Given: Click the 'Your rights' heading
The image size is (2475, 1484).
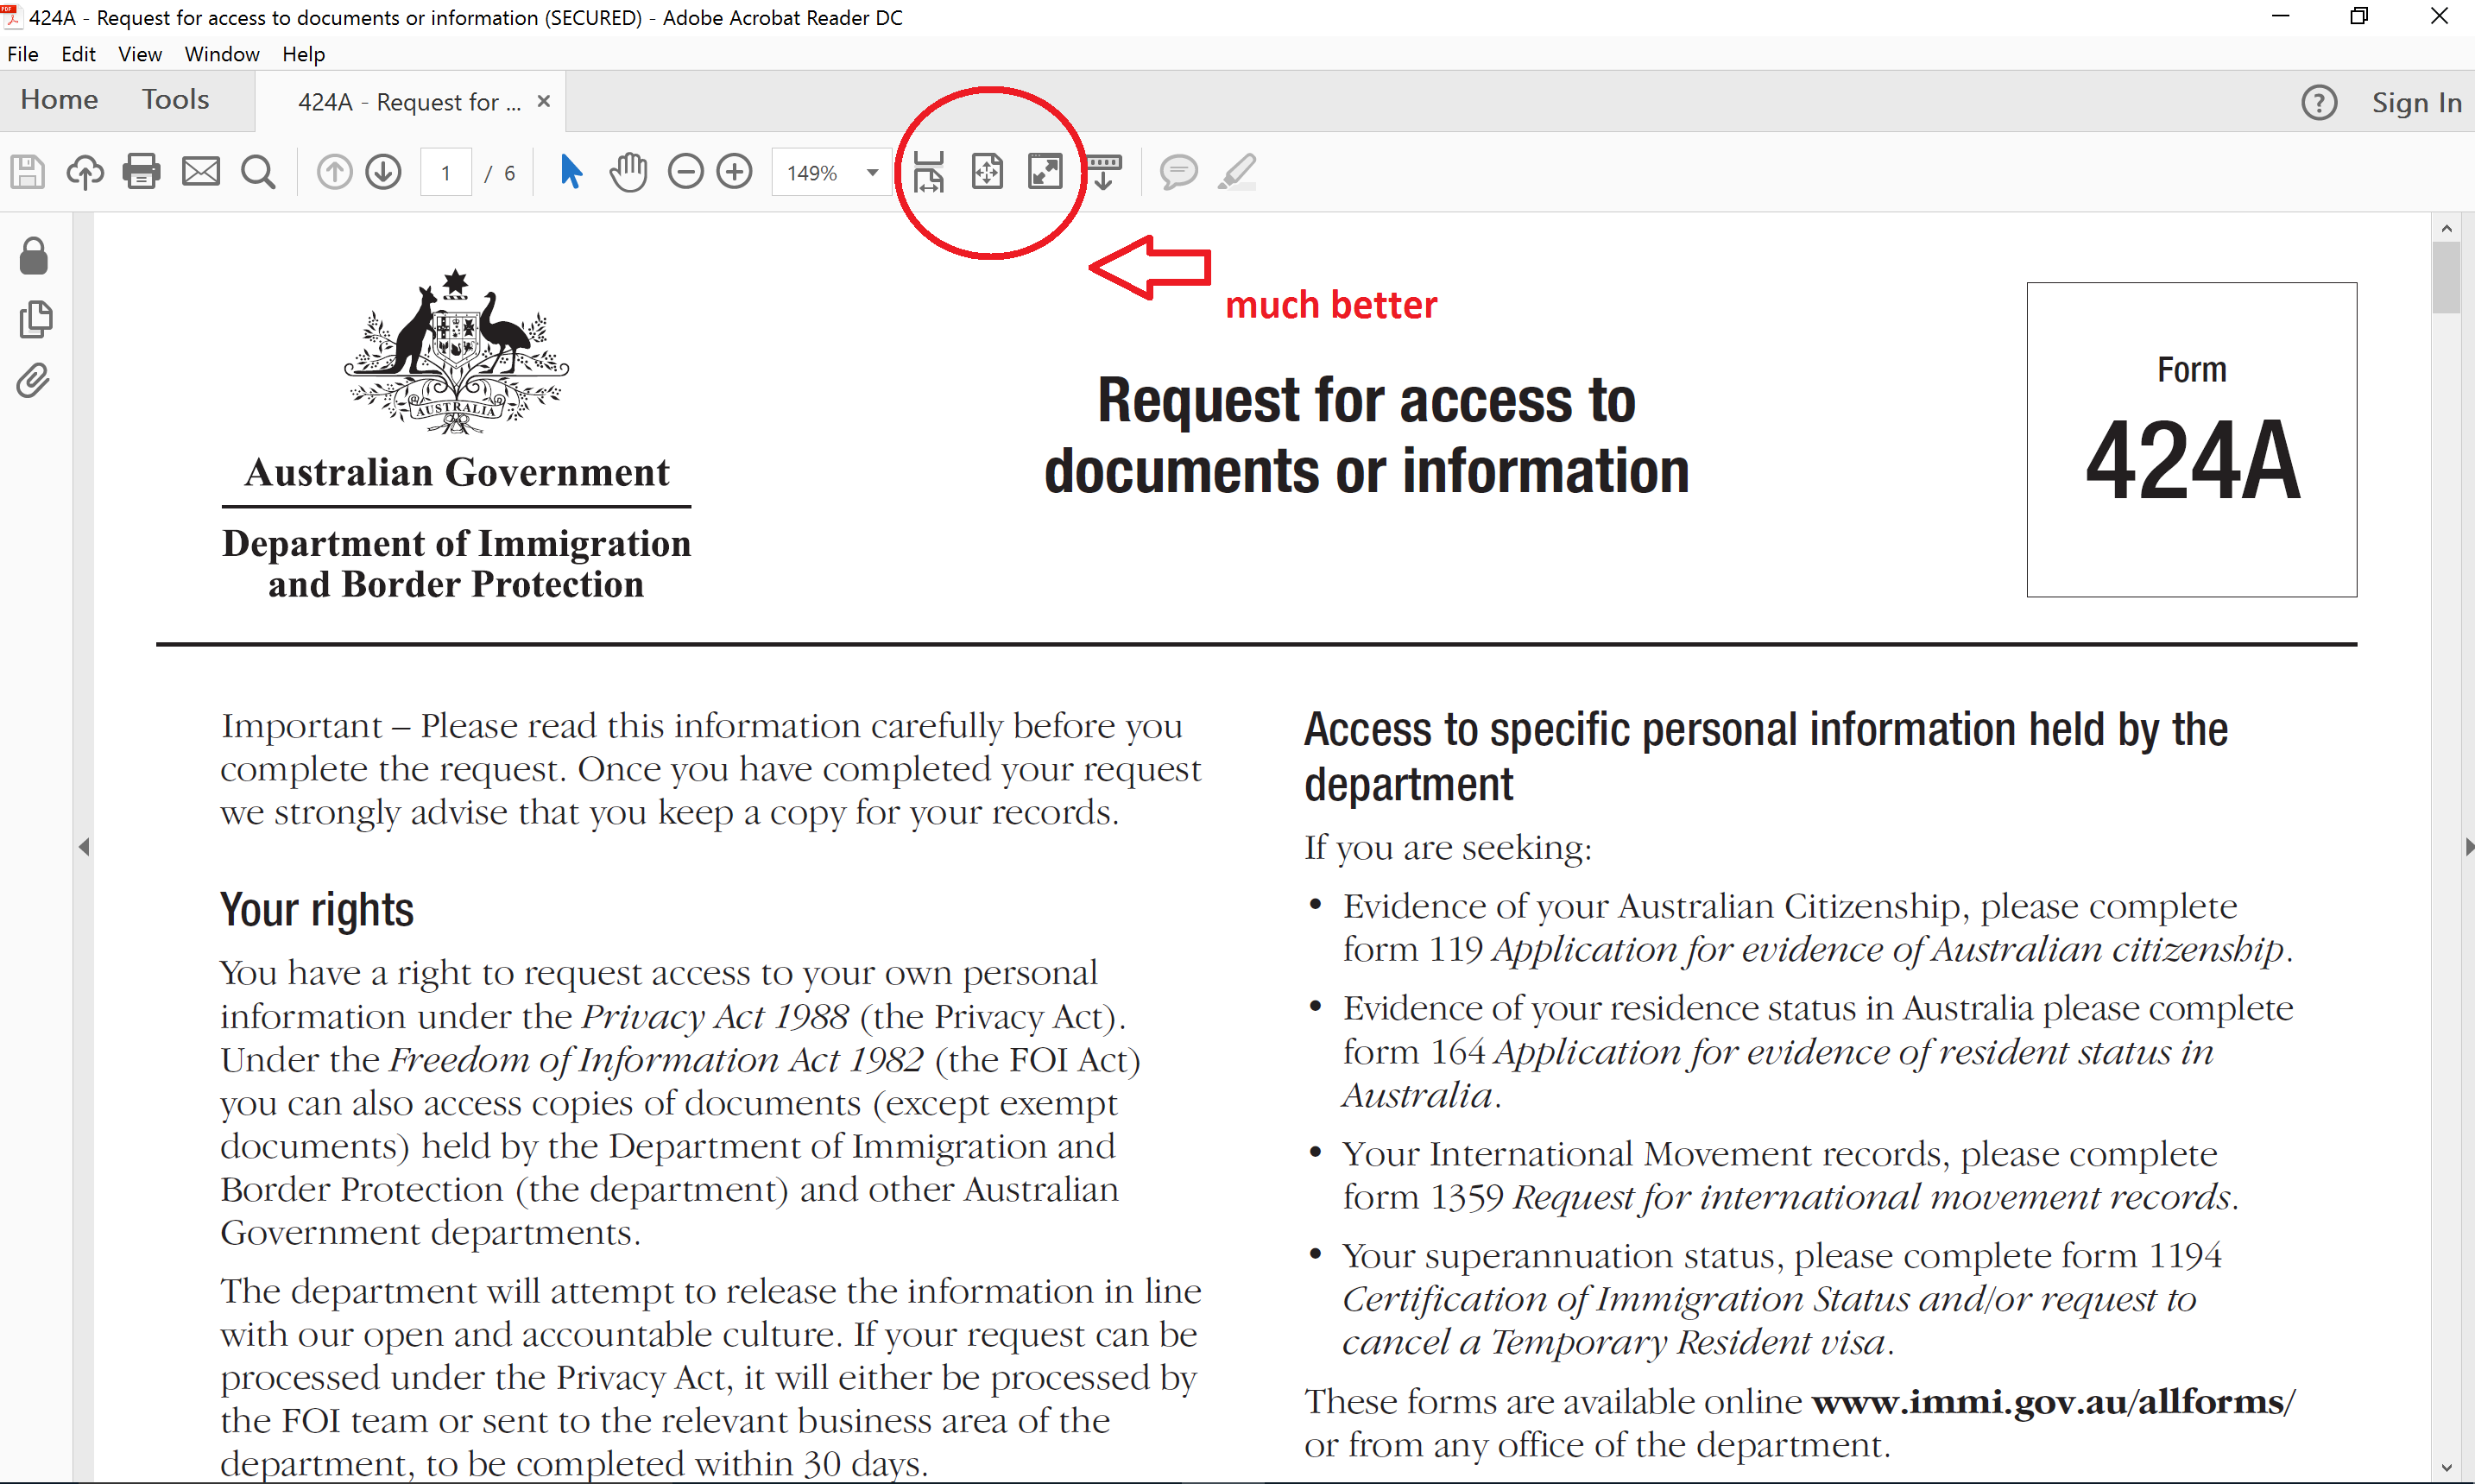Looking at the screenshot, I should 317,910.
